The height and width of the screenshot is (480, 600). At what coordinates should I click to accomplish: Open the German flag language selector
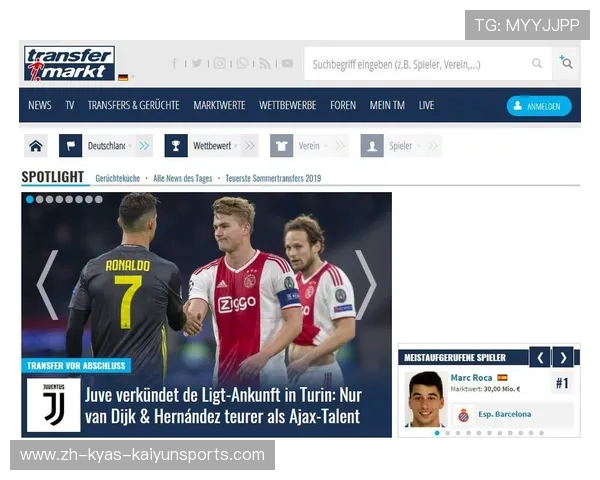click(123, 77)
